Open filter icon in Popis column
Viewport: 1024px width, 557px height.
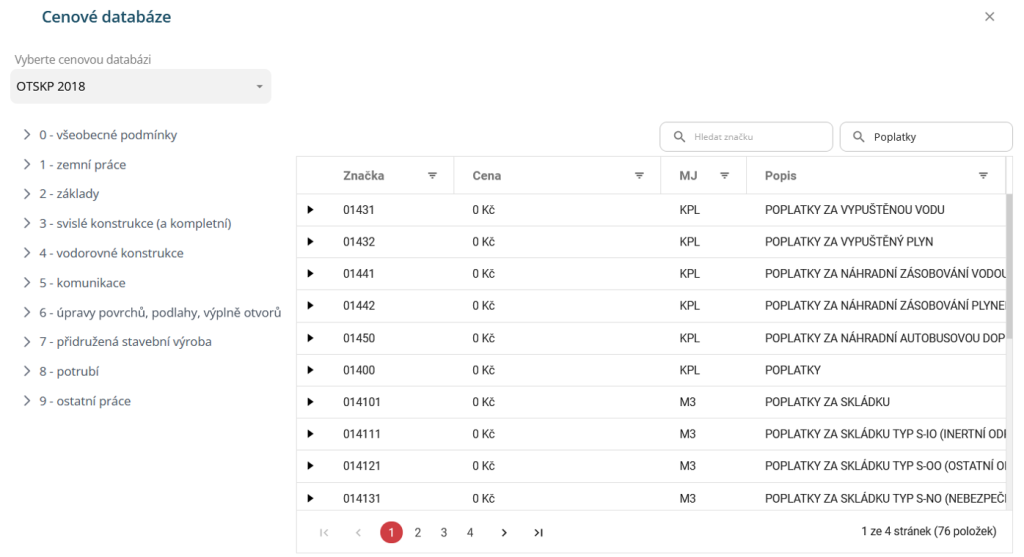[x=983, y=175]
